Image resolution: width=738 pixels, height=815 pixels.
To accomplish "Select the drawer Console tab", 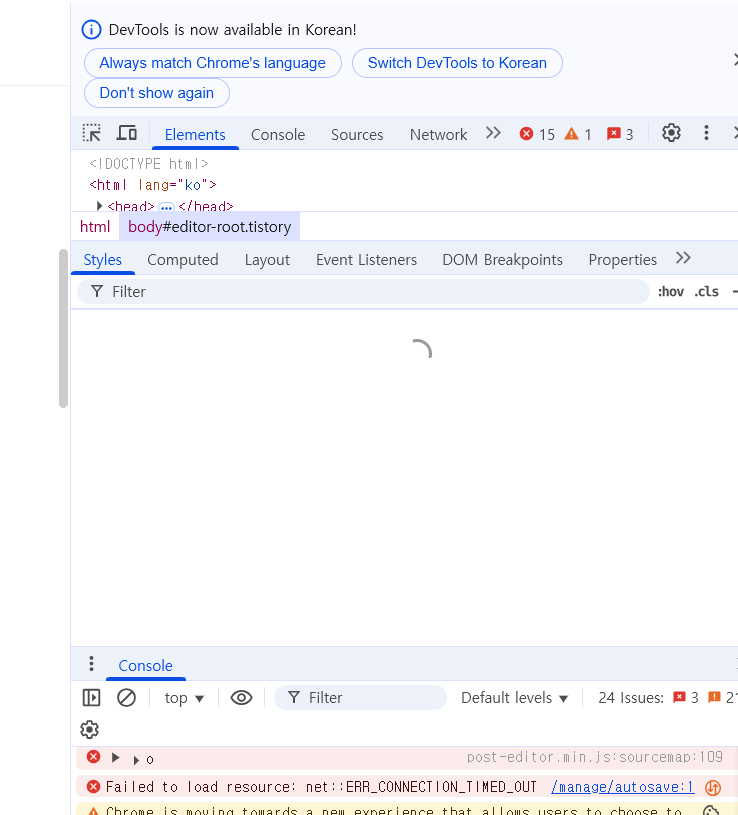I will tap(146, 666).
